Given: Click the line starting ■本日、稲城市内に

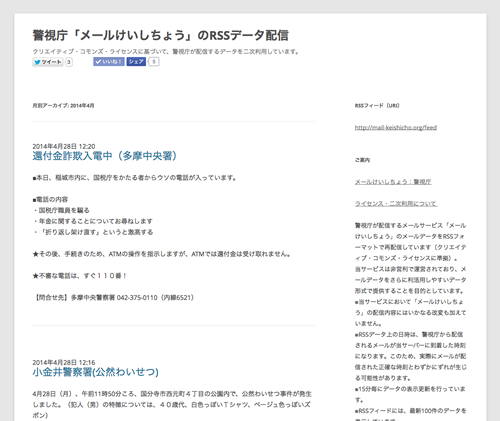Looking at the screenshot, I should [134, 178].
